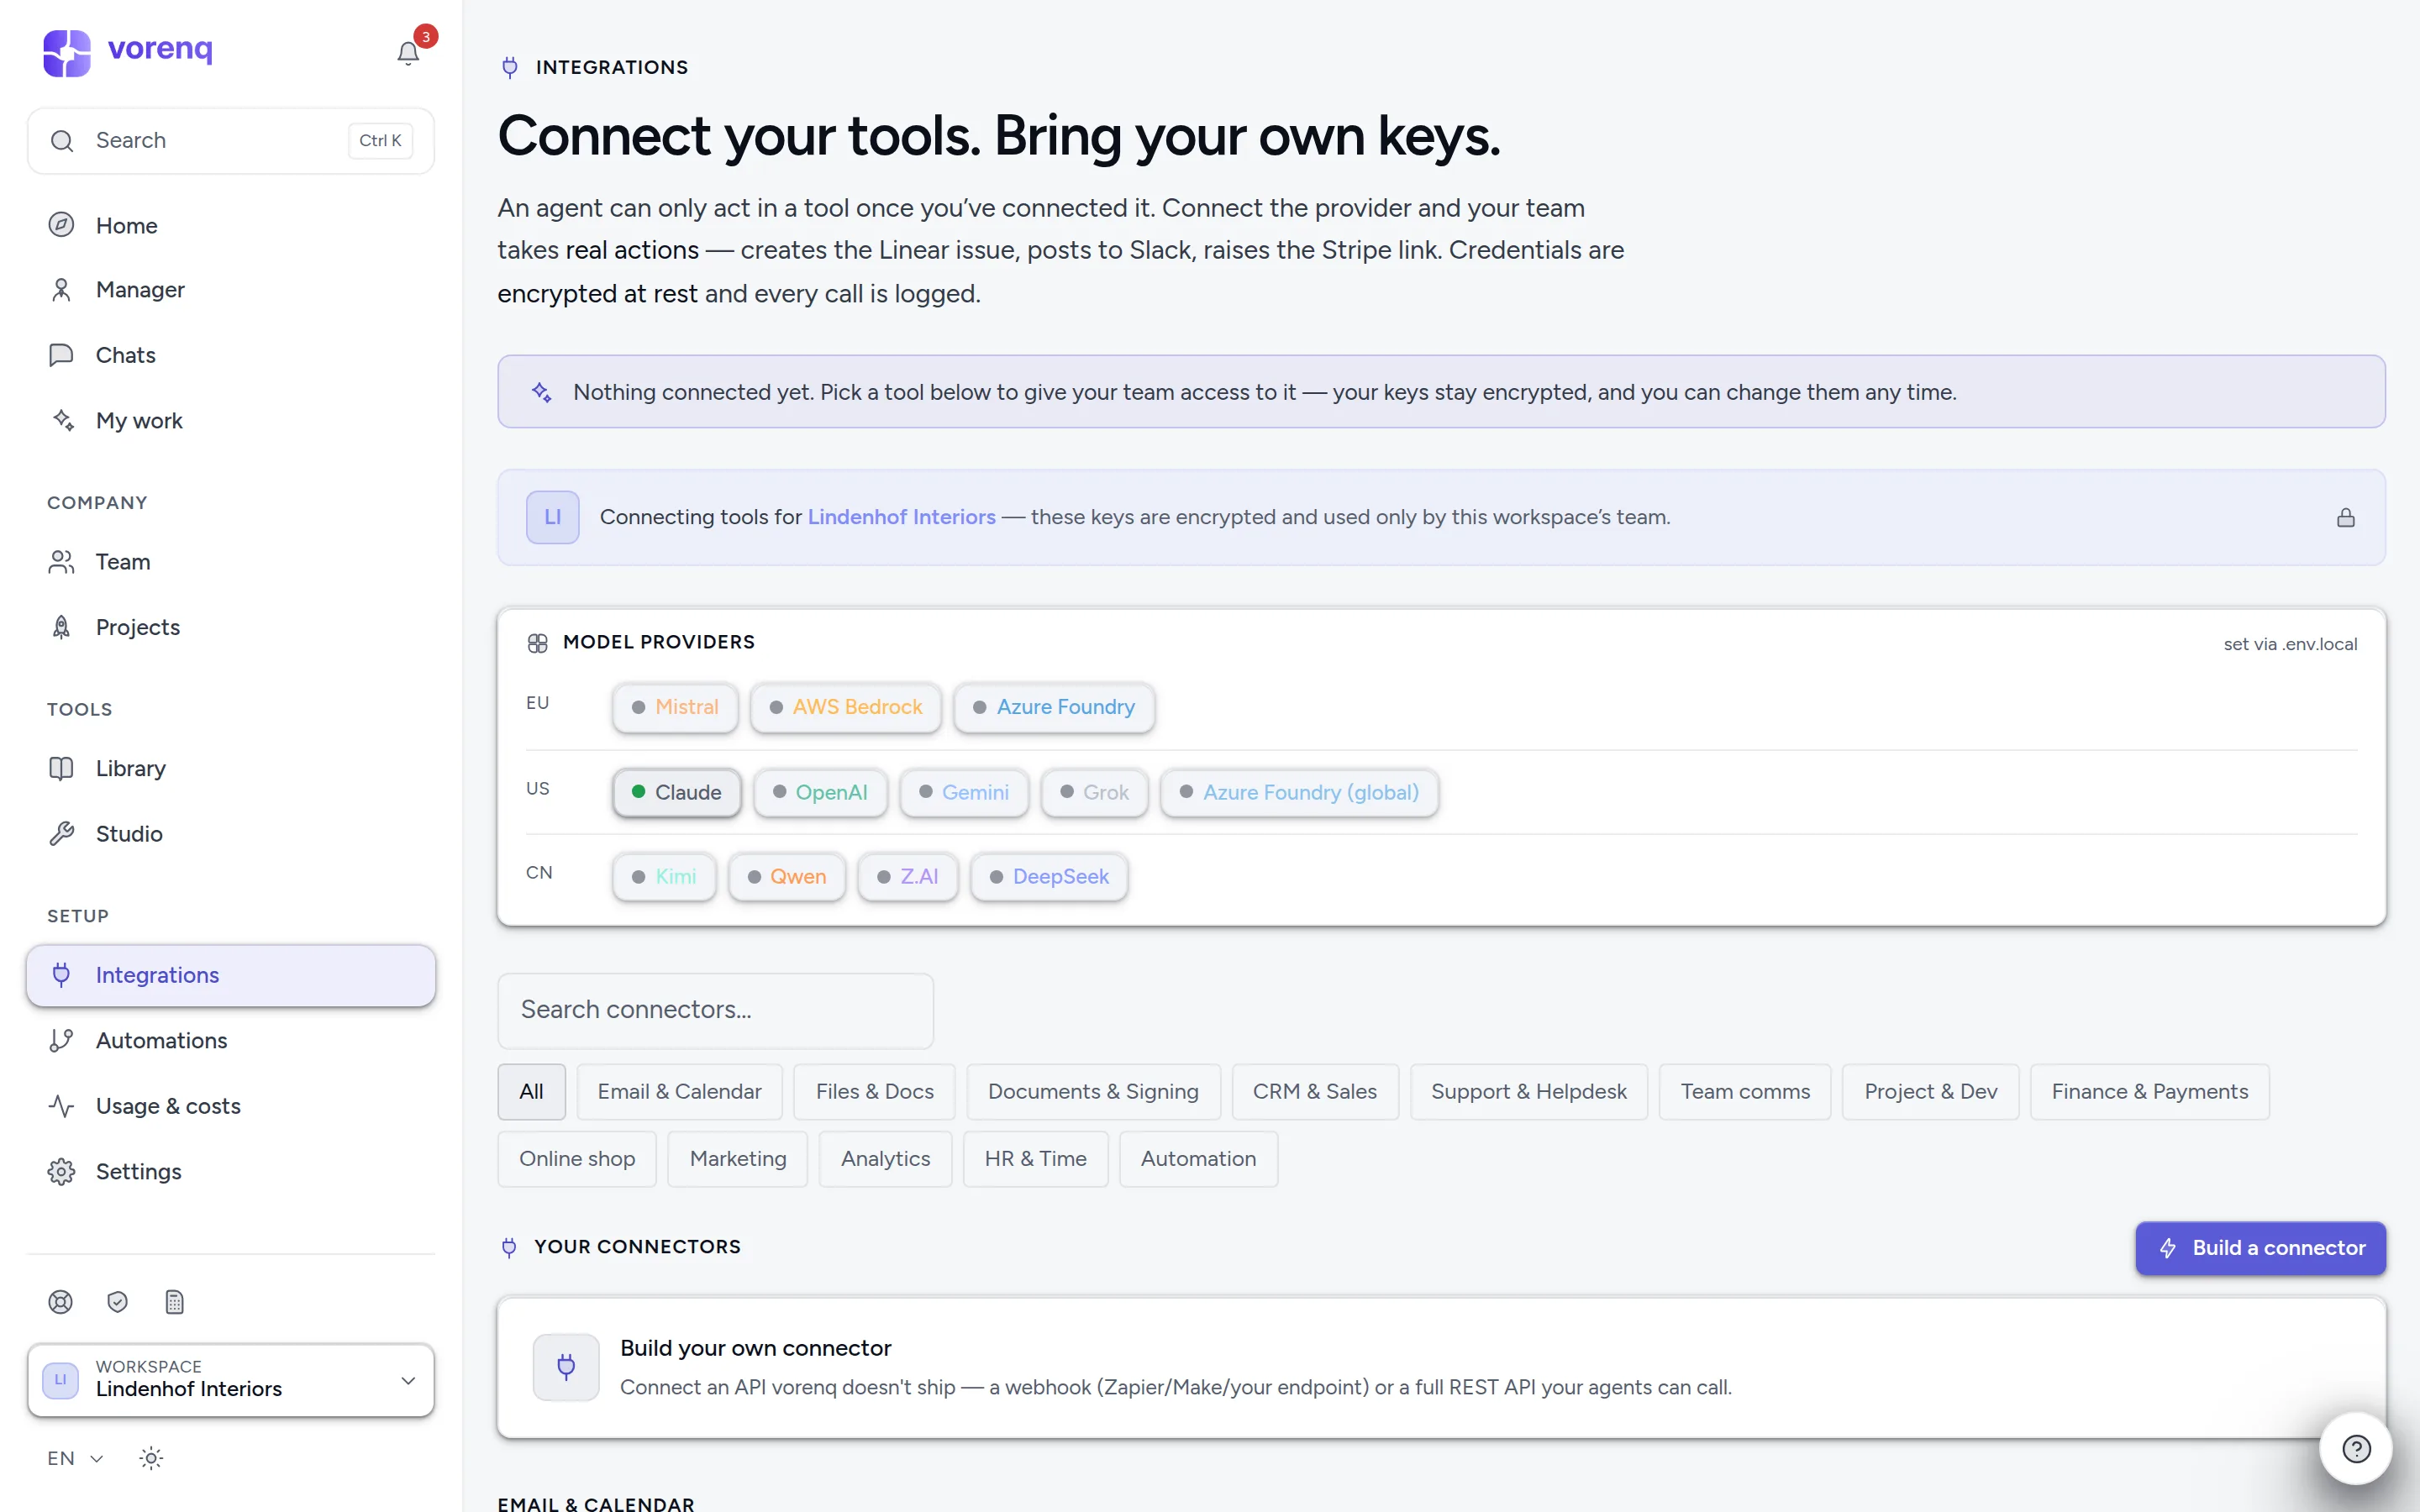Select the Kimi provider chip
Viewport: 2420px width, 1512px height.
[664, 877]
